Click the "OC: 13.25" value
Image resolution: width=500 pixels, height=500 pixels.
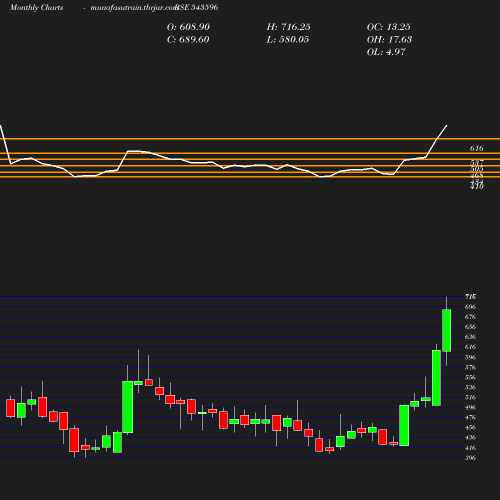[389, 27]
